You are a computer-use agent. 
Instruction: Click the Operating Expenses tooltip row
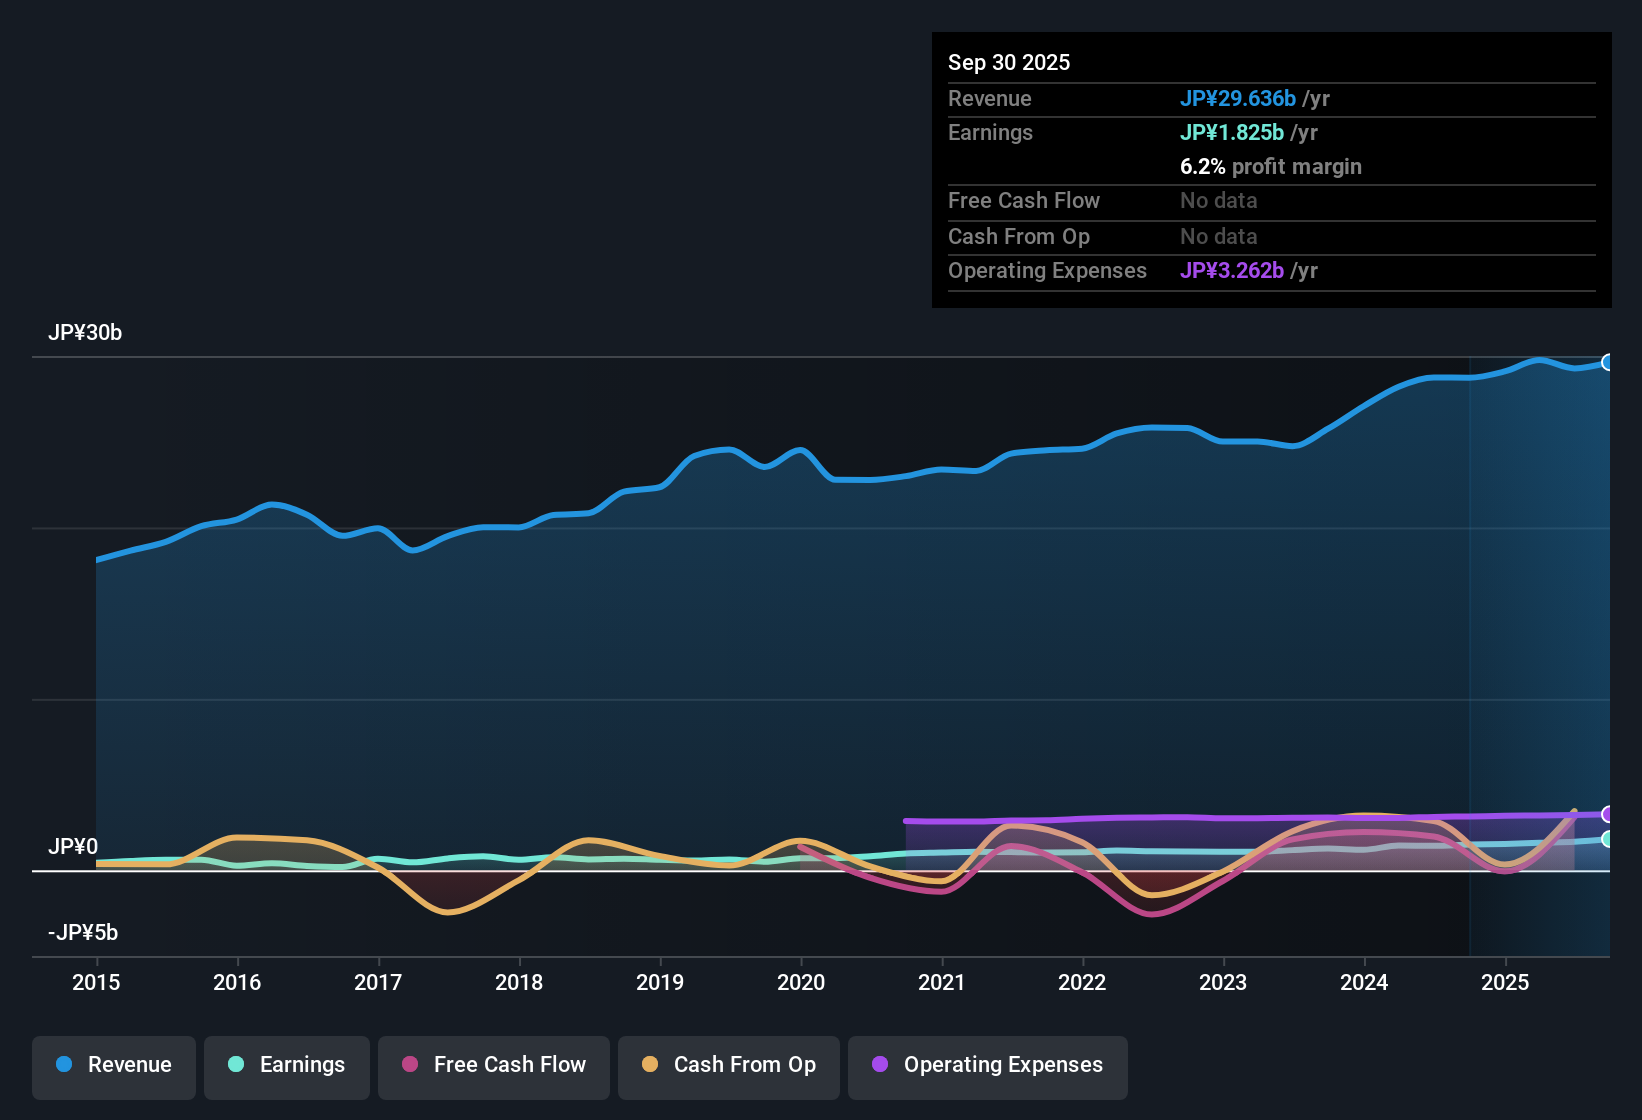(1047, 270)
